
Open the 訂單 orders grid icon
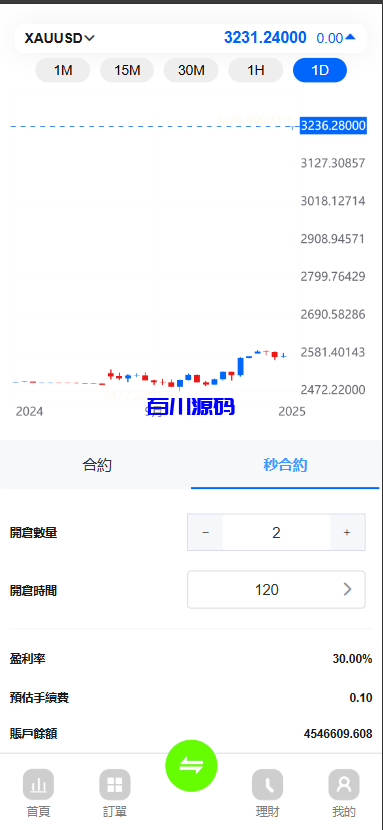click(x=115, y=784)
